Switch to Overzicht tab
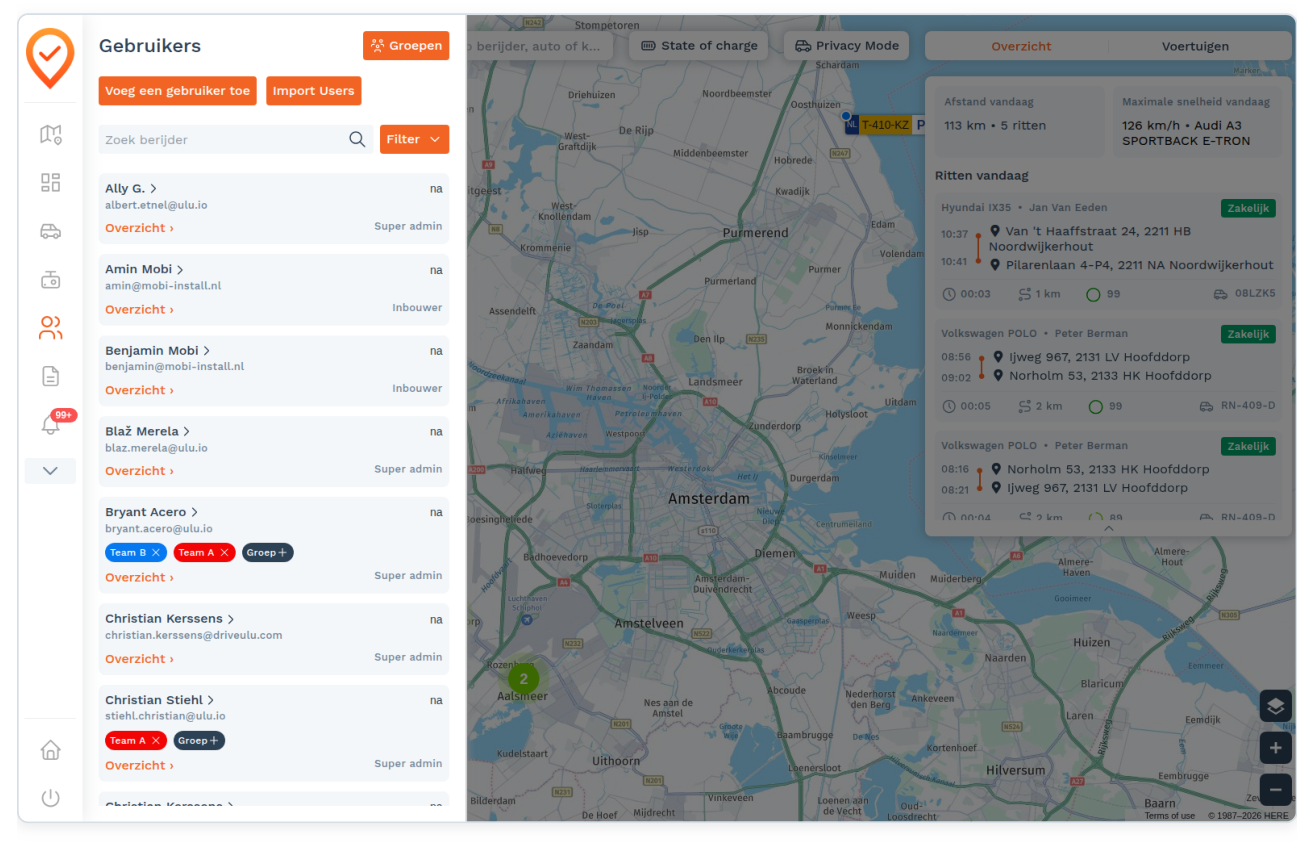This screenshot has width=1314, height=844. (x=1021, y=46)
